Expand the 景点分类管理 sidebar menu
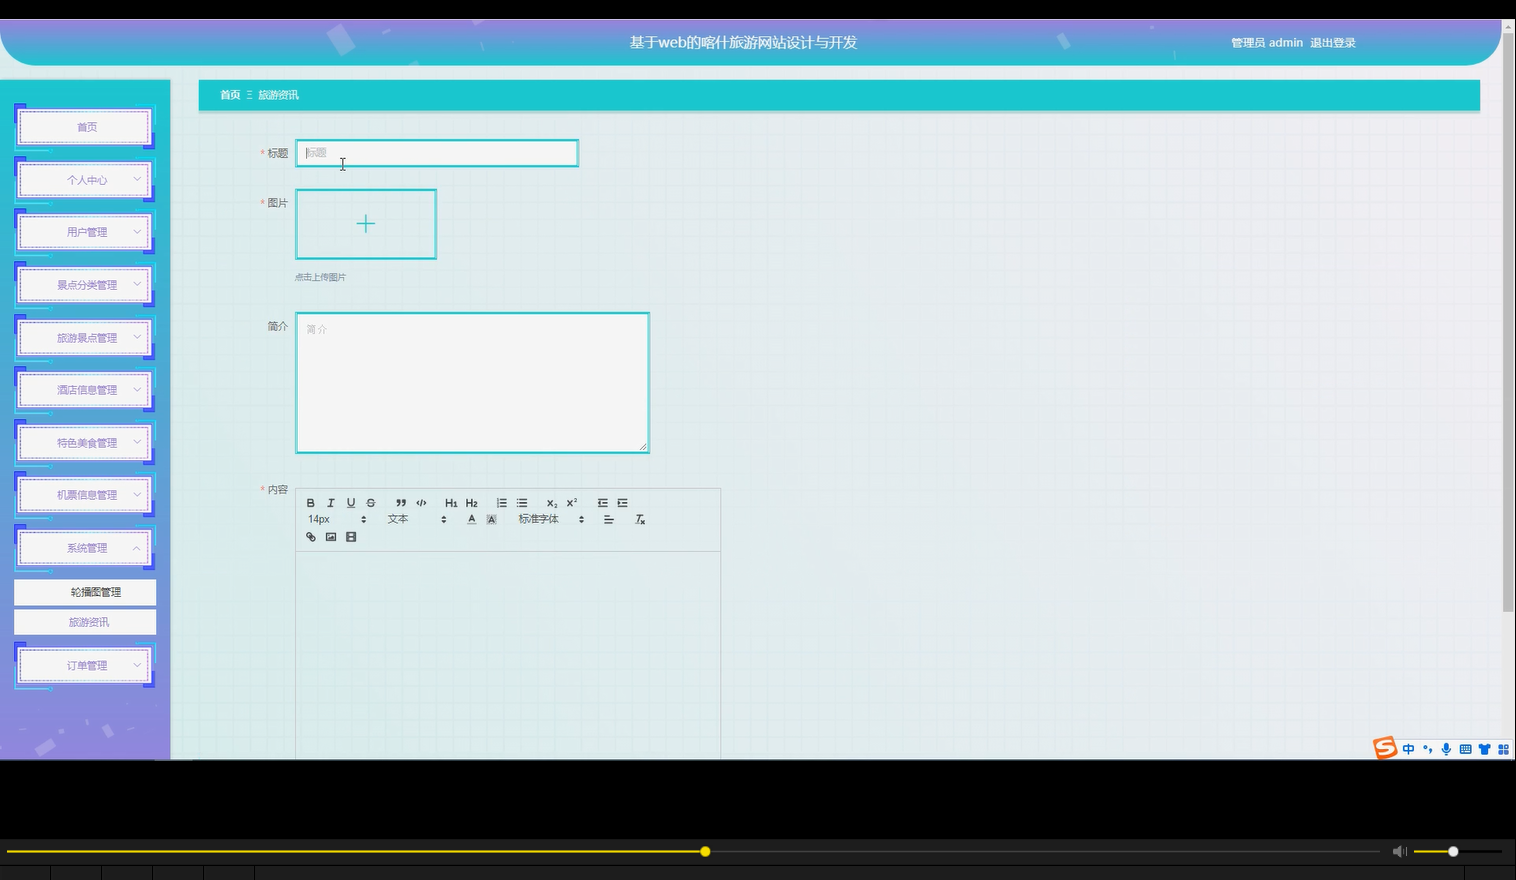Screen dimensions: 1516x880 coord(86,285)
